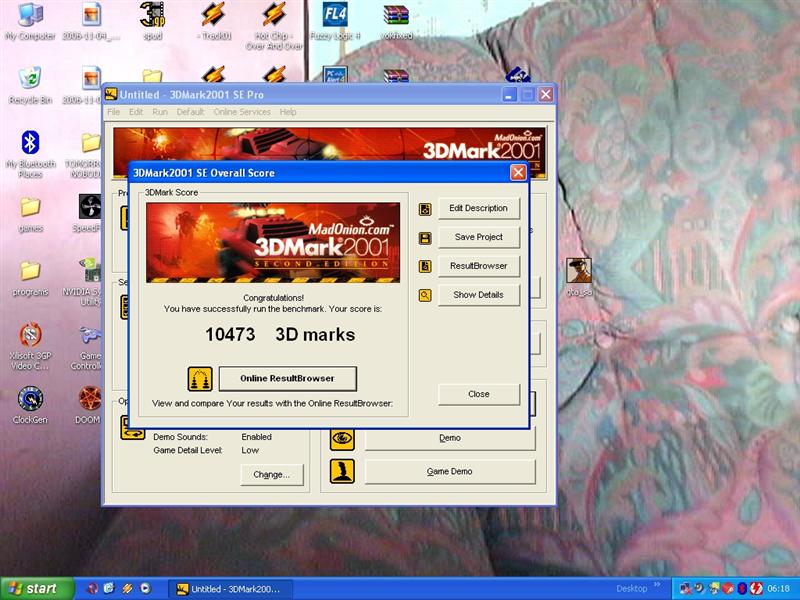Click the ResultBrowser button
Viewport: 800px width, 600px height.
point(479,266)
